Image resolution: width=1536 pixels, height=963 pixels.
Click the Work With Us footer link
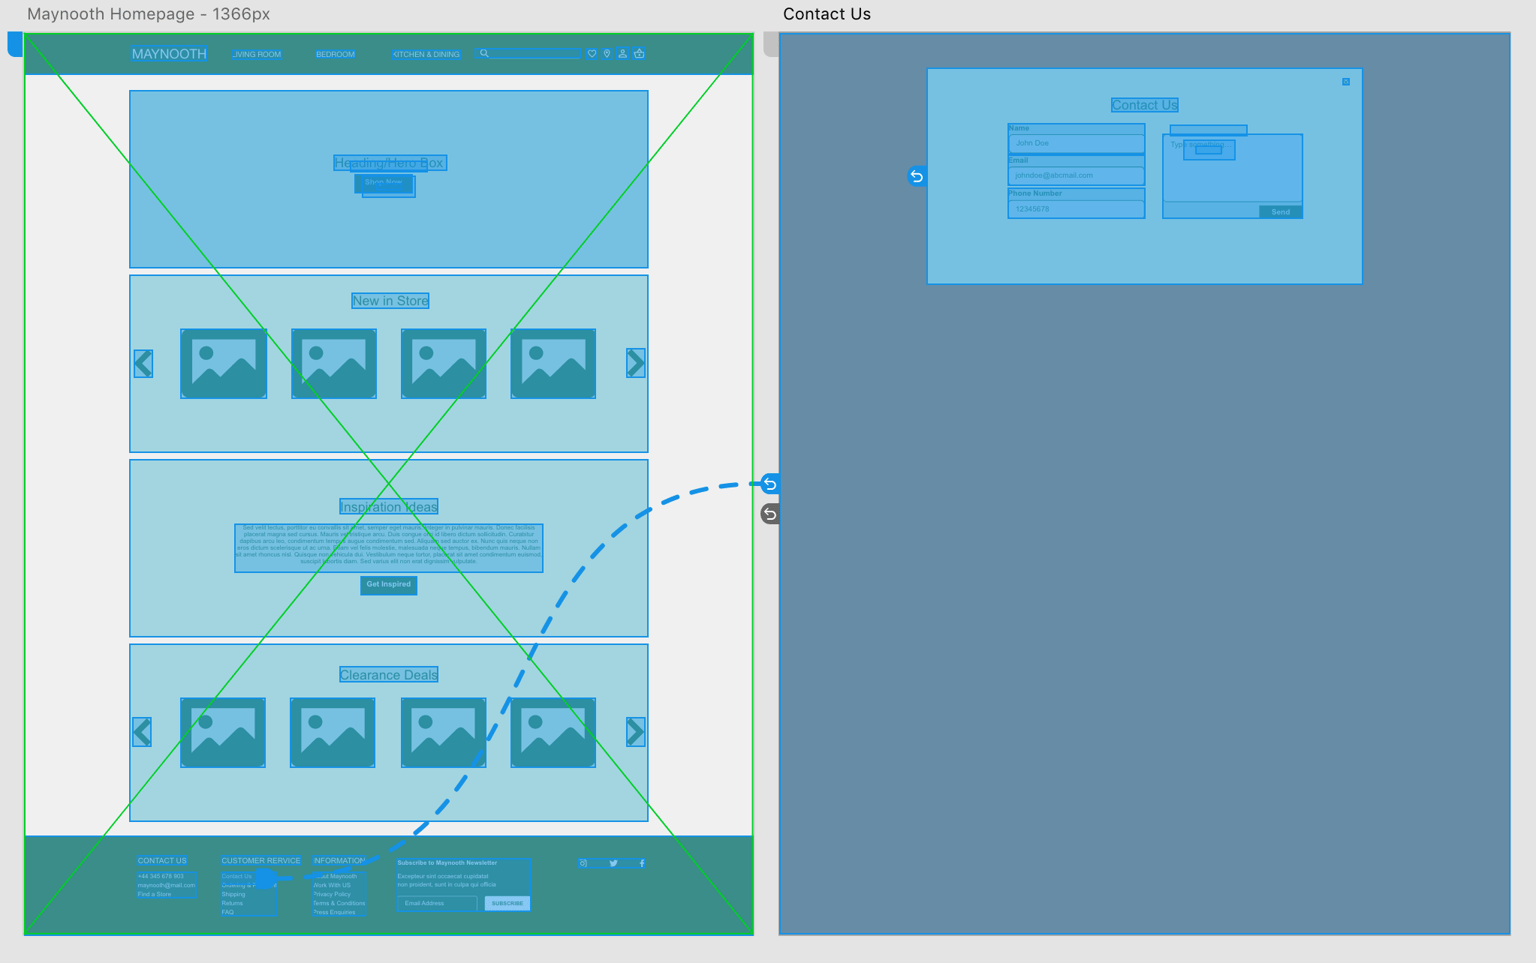point(332,886)
